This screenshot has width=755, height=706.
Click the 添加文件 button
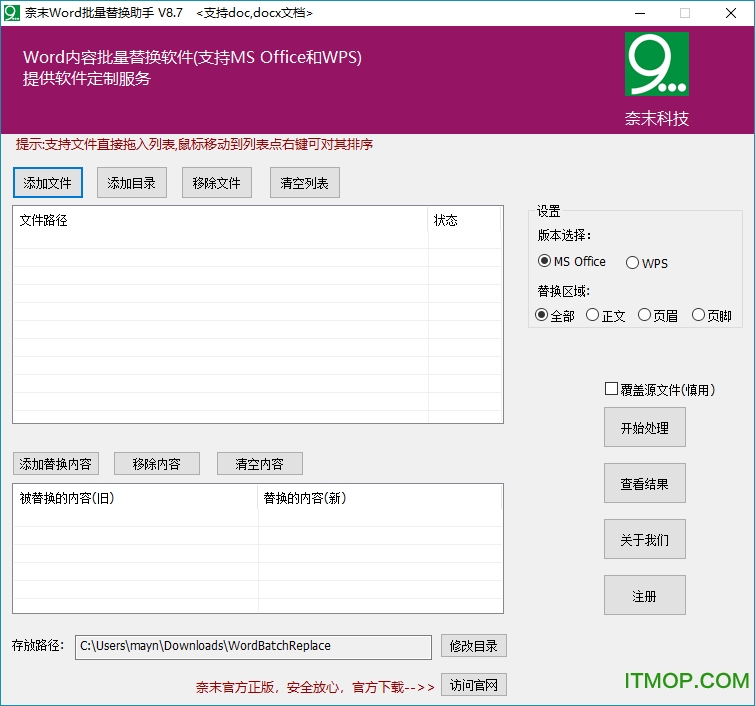(48, 183)
